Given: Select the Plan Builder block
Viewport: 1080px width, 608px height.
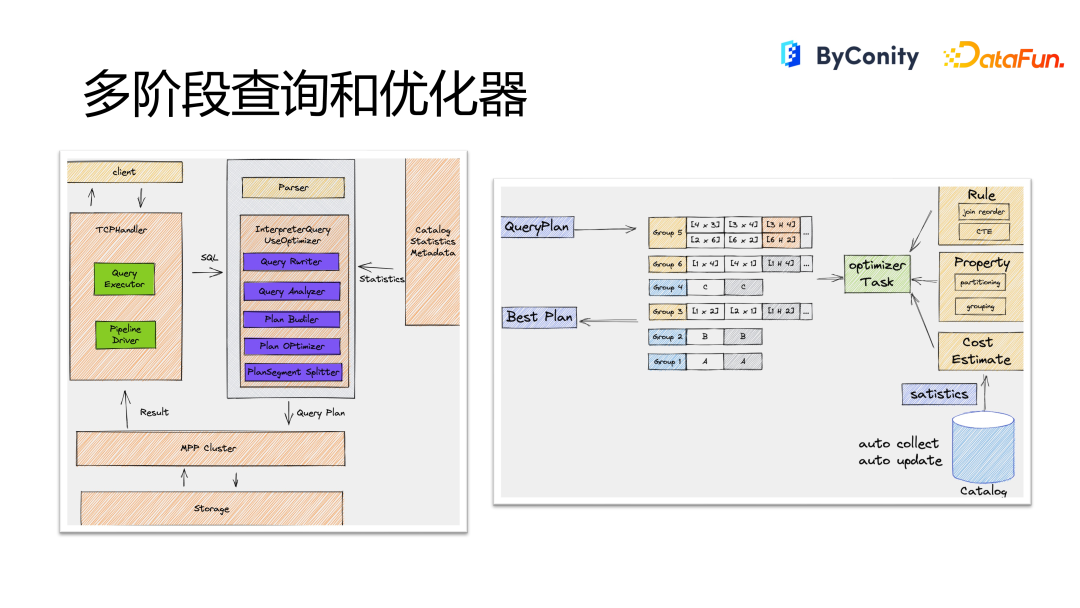Looking at the screenshot, I should click(291, 319).
